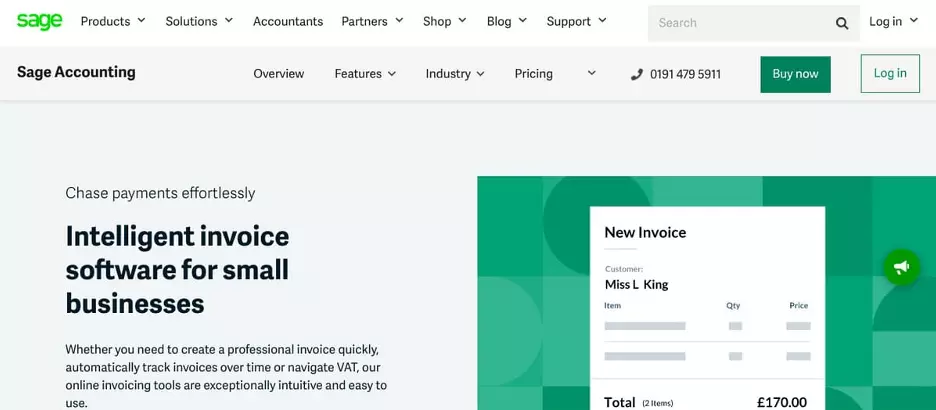
Task: Open the Pricing tab
Action: (x=534, y=74)
